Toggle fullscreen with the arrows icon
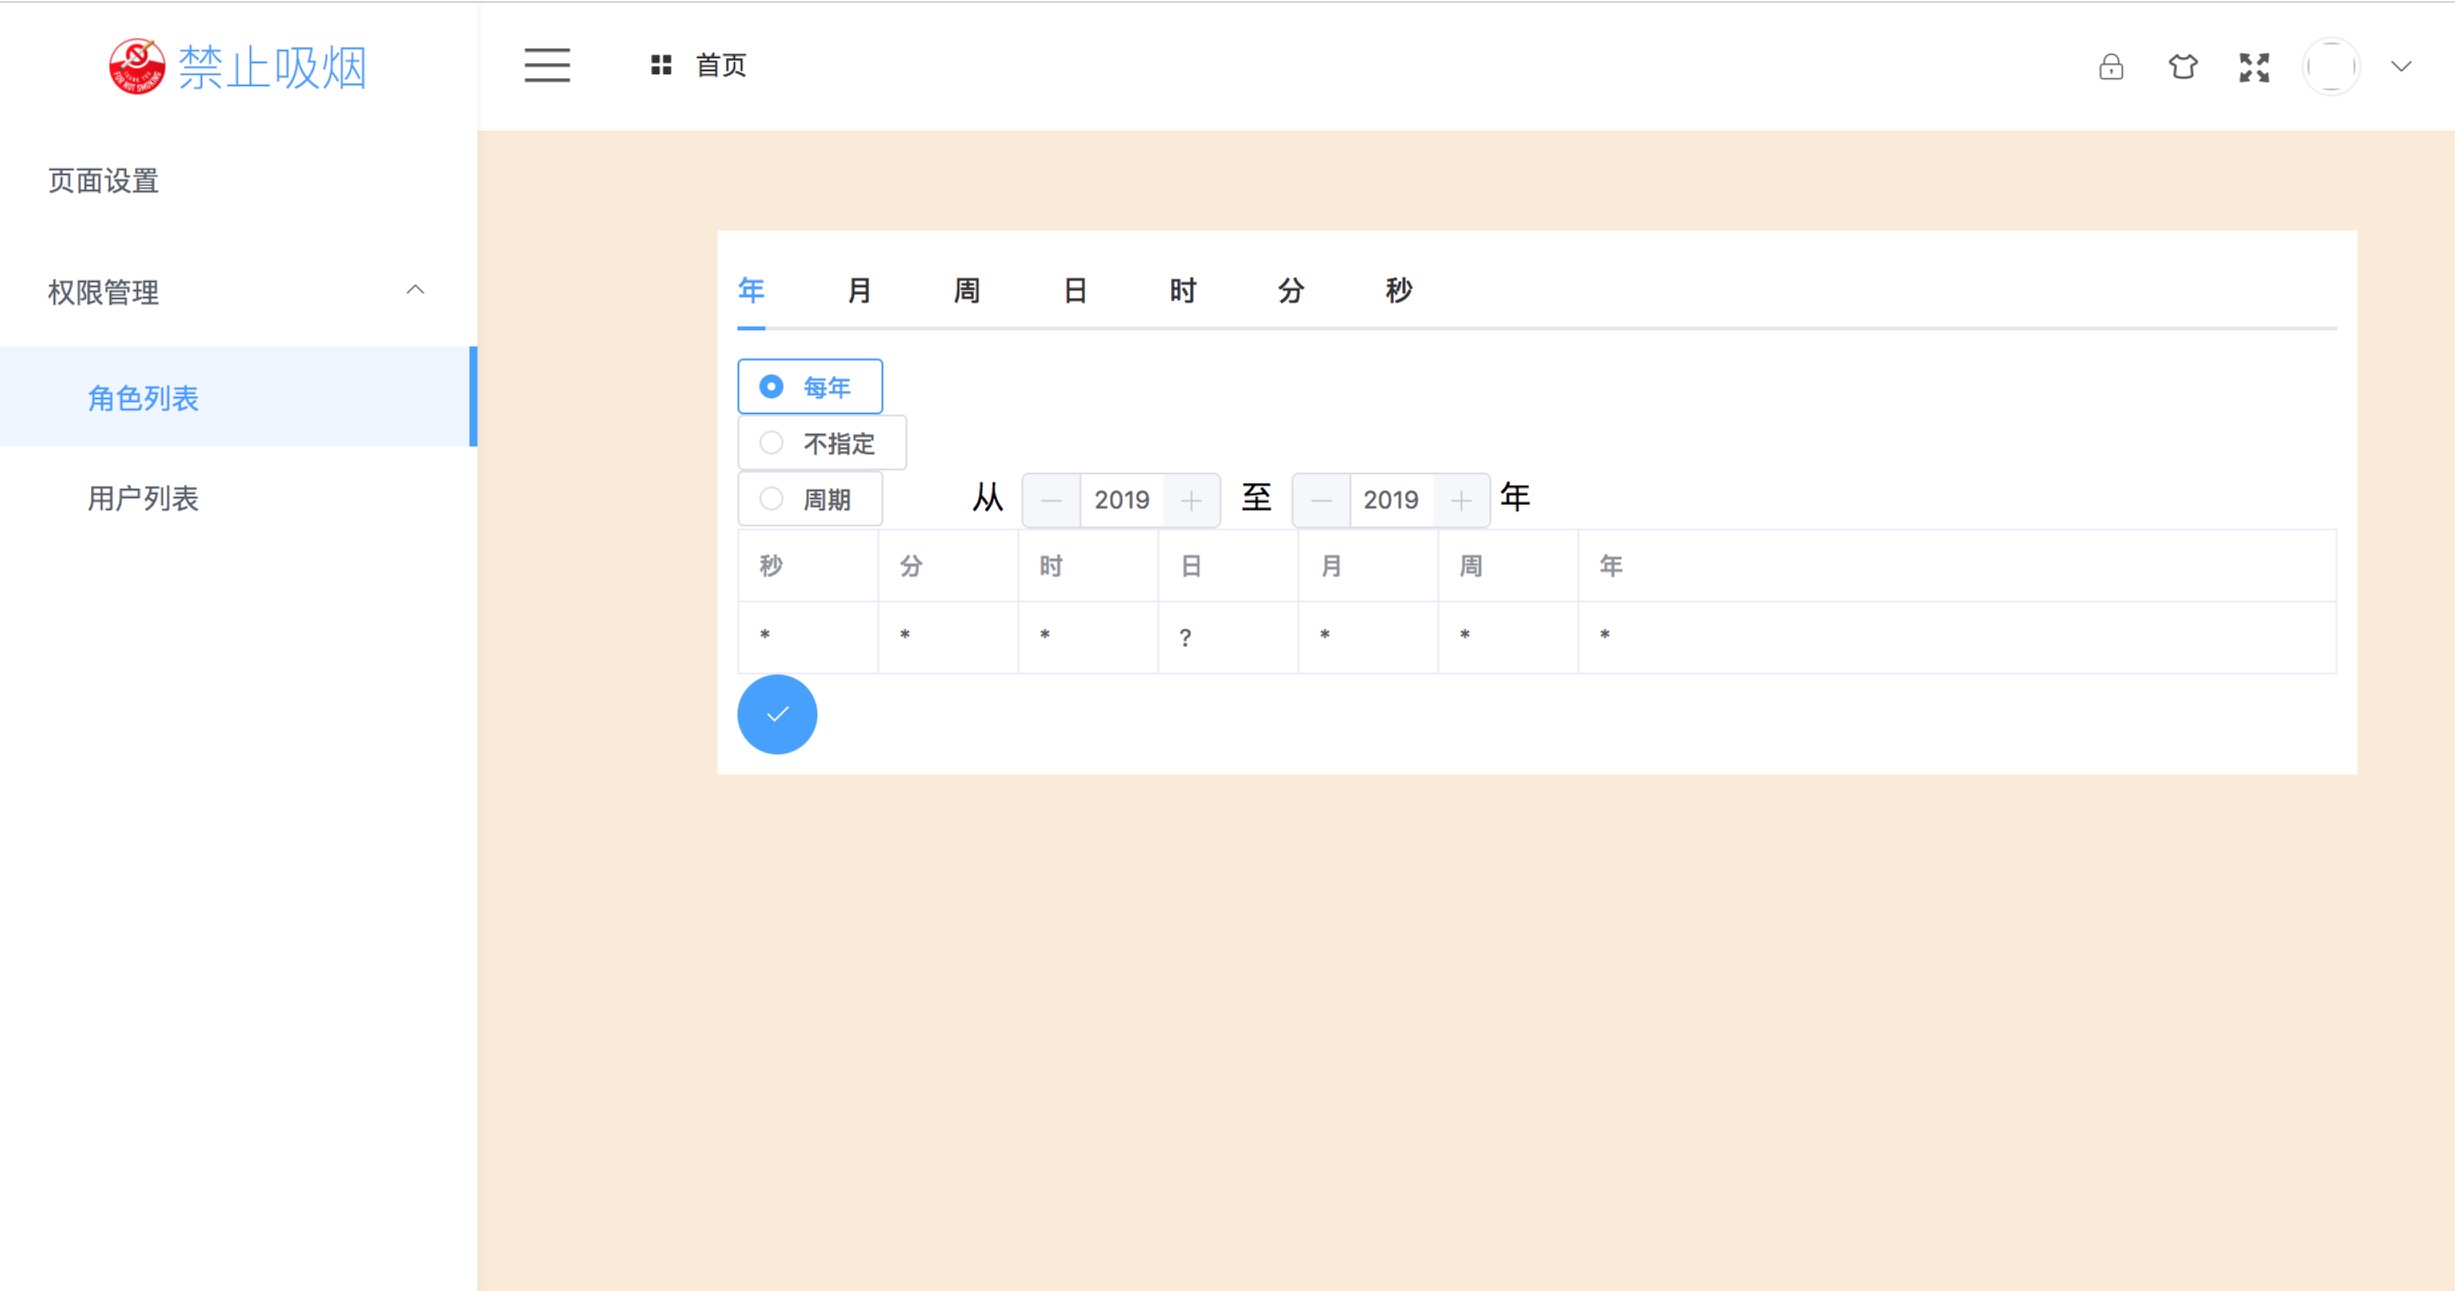The image size is (2455, 1291). (2254, 67)
